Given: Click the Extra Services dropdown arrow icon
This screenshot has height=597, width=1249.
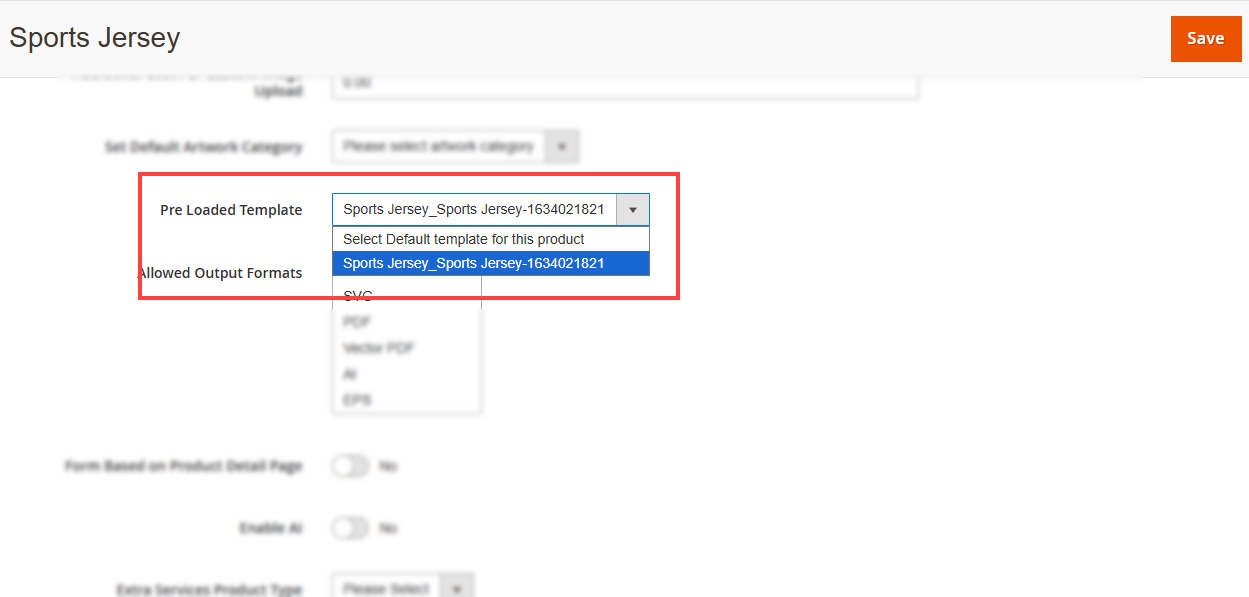Looking at the screenshot, I should pos(457,588).
